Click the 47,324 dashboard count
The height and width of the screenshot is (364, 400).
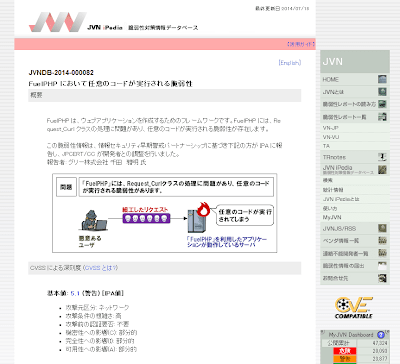point(380,343)
